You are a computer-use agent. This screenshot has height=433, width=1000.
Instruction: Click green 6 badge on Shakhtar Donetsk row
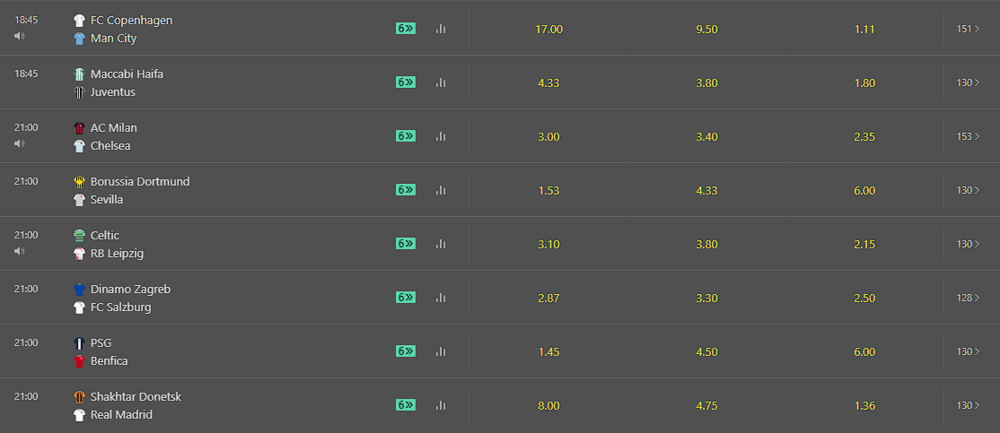click(406, 405)
